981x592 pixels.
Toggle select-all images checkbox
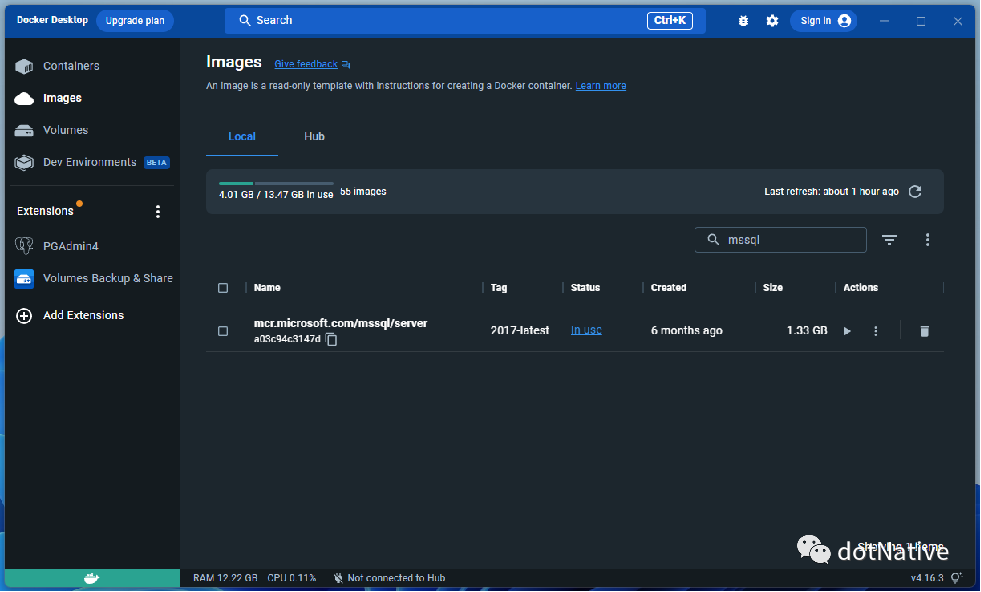[223, 288]
